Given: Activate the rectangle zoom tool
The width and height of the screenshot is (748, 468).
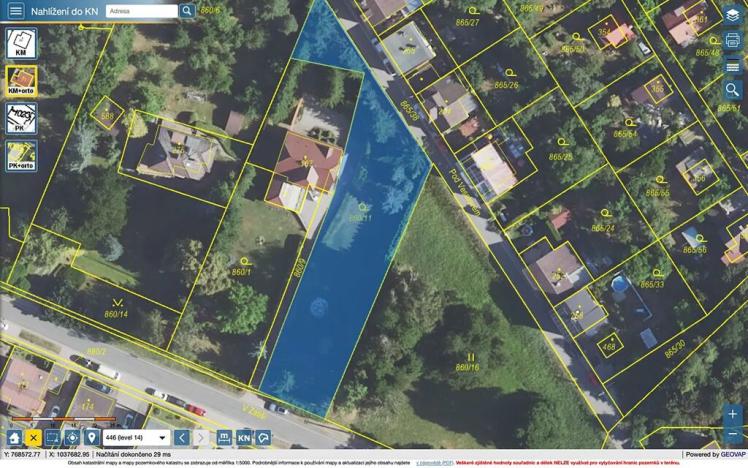Looking at the screenshot, I should click(52, 438).
